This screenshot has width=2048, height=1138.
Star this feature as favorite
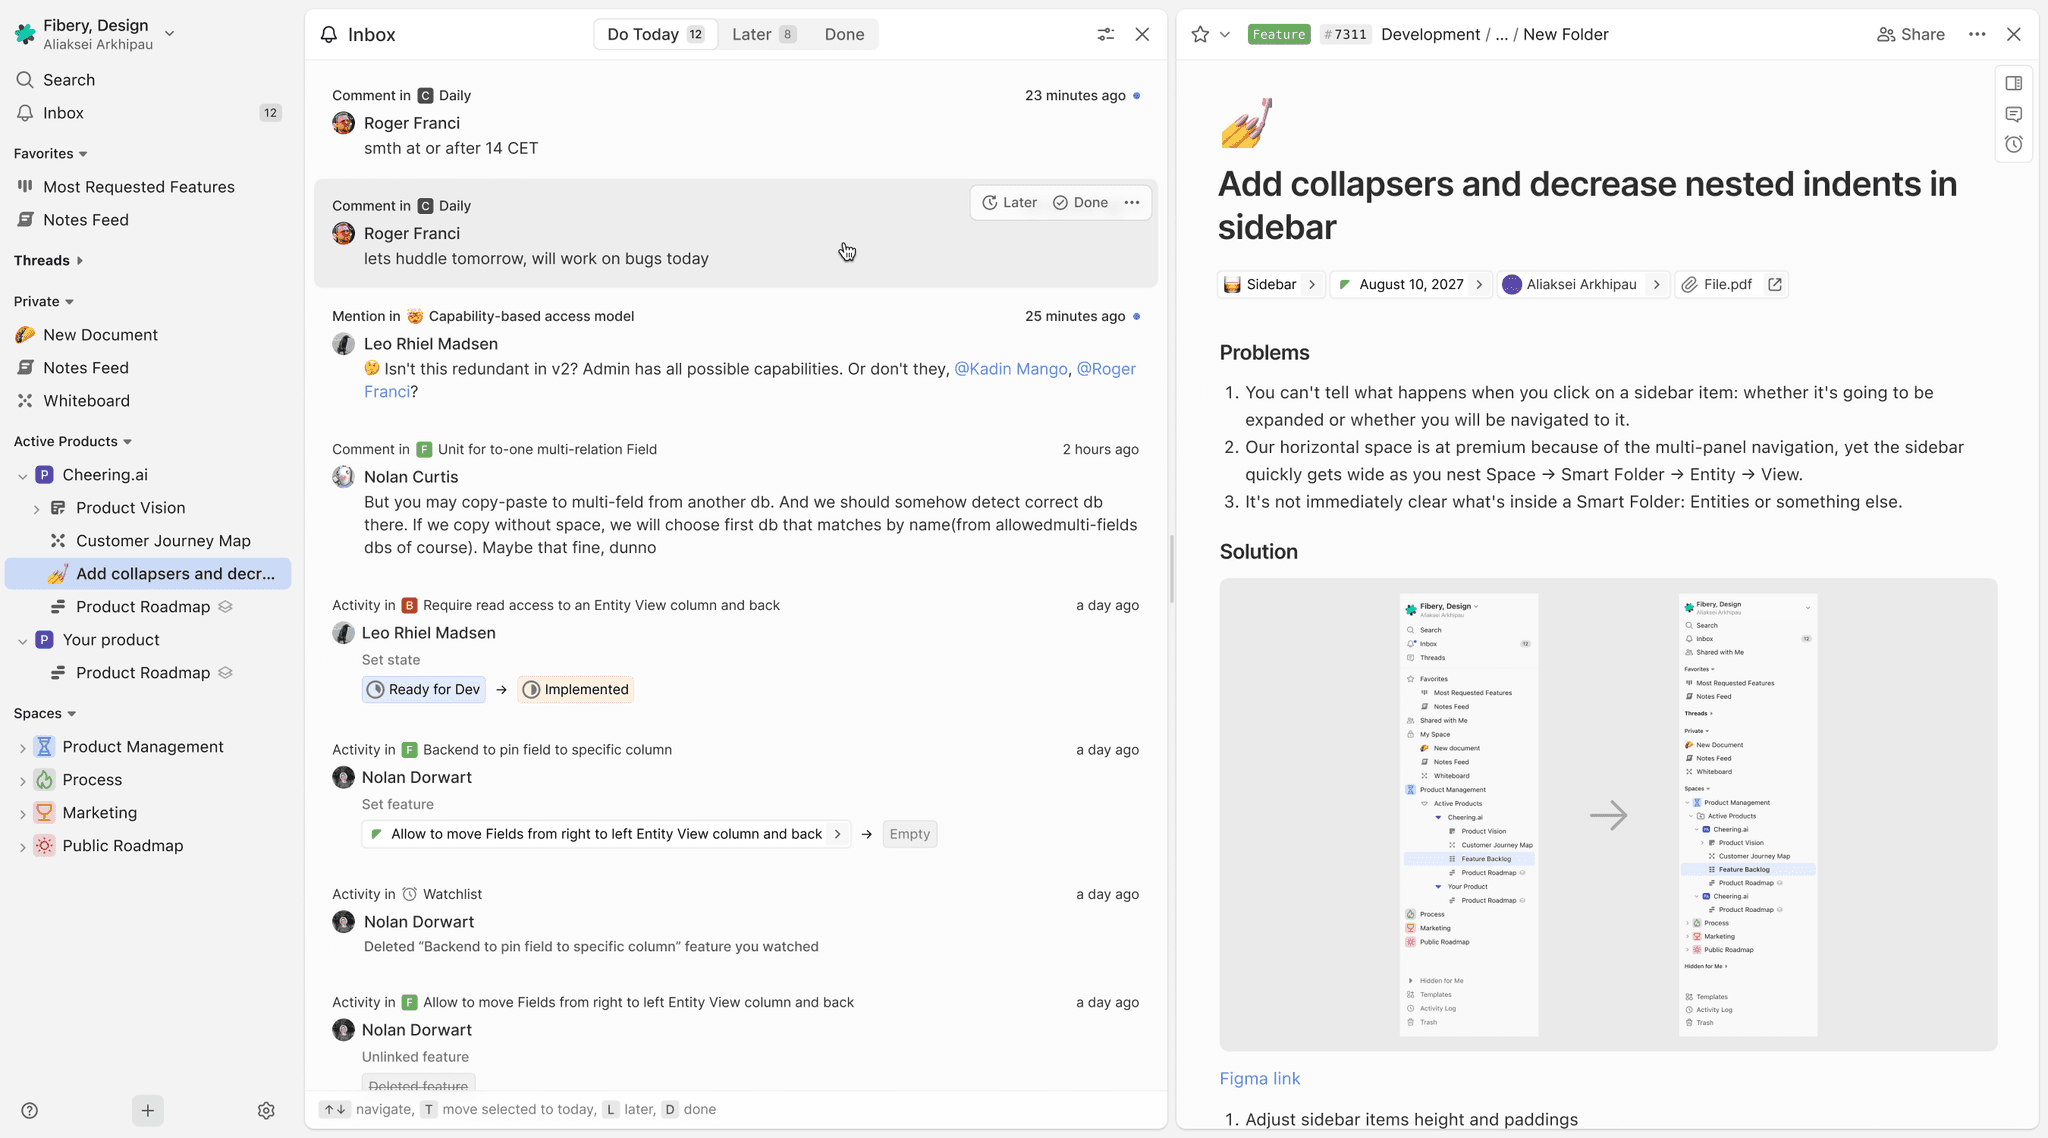pos(1200,34)
